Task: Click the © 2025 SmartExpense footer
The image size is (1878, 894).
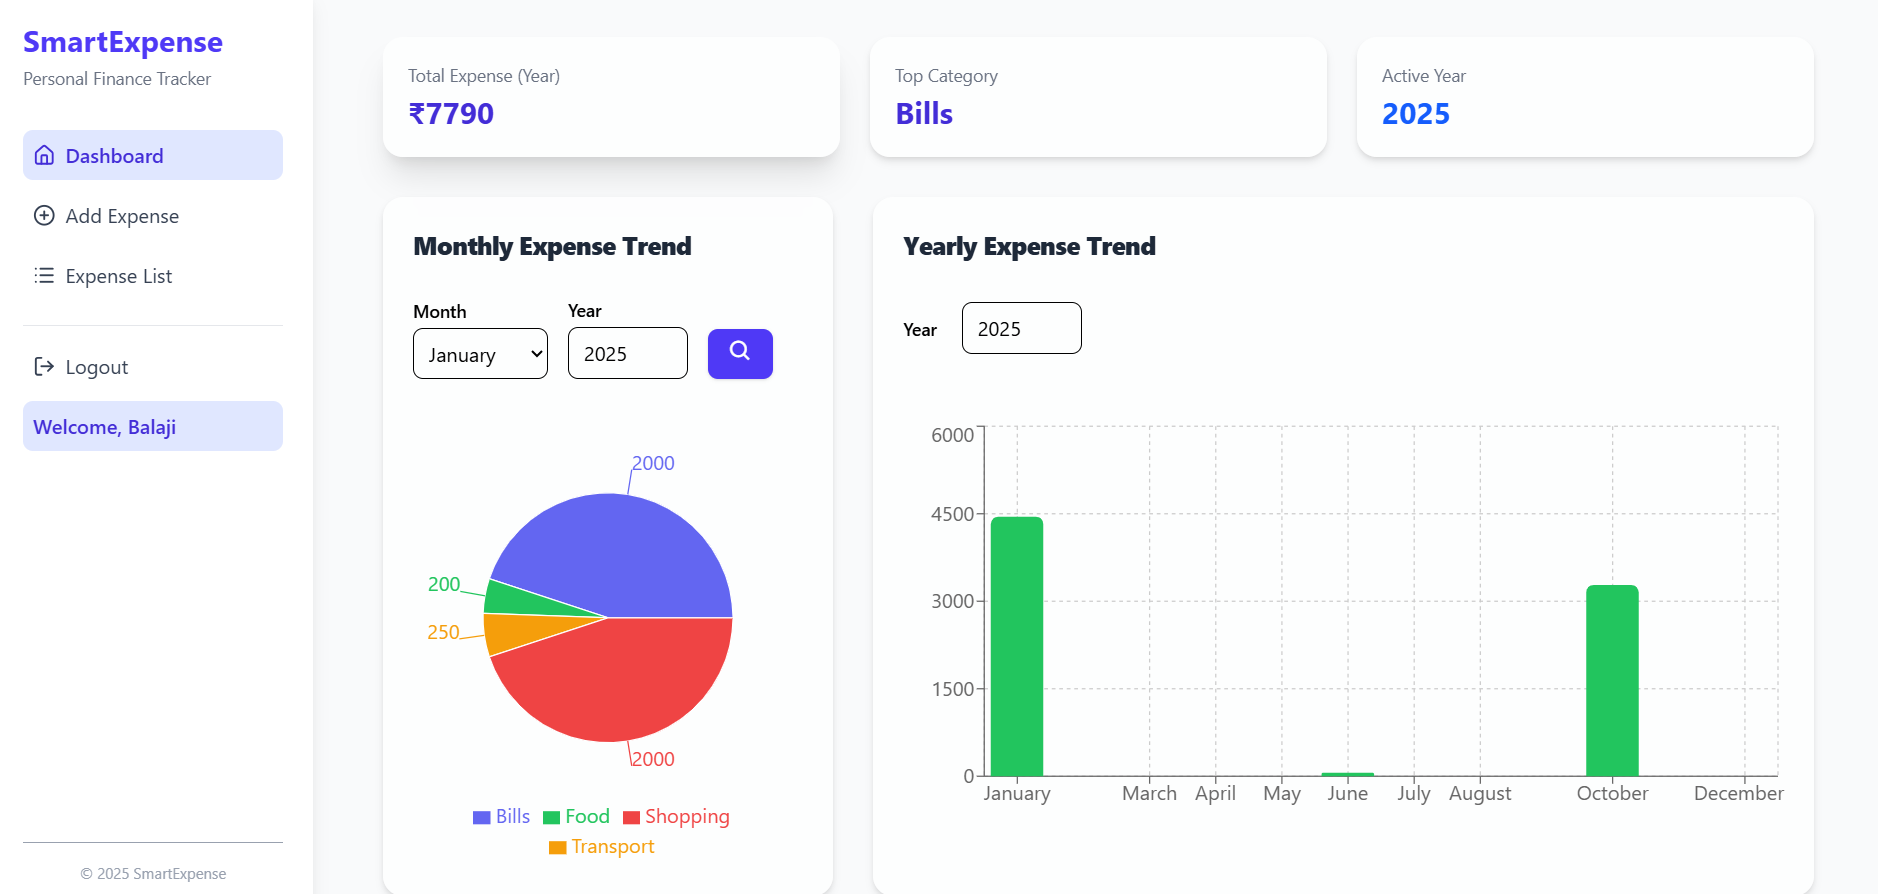Action: coord(153,874)
